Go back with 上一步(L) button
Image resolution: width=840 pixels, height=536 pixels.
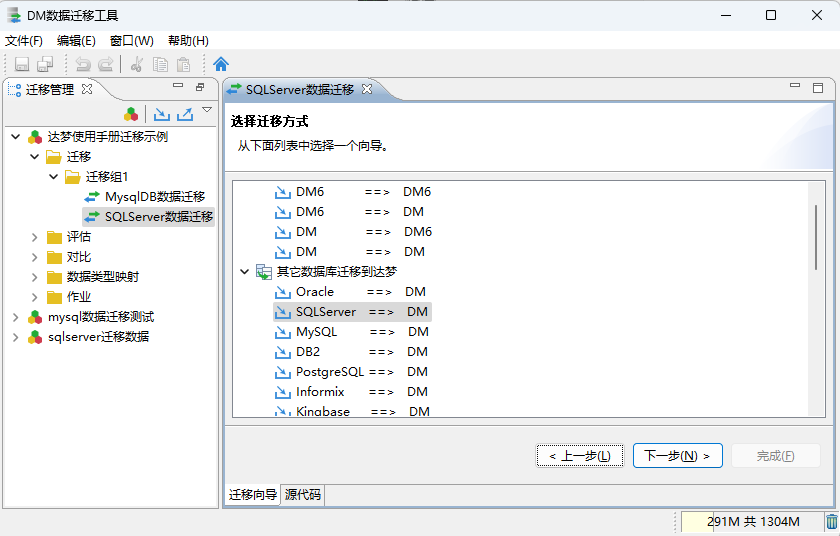pyautogui.click(x=580, y=456)
